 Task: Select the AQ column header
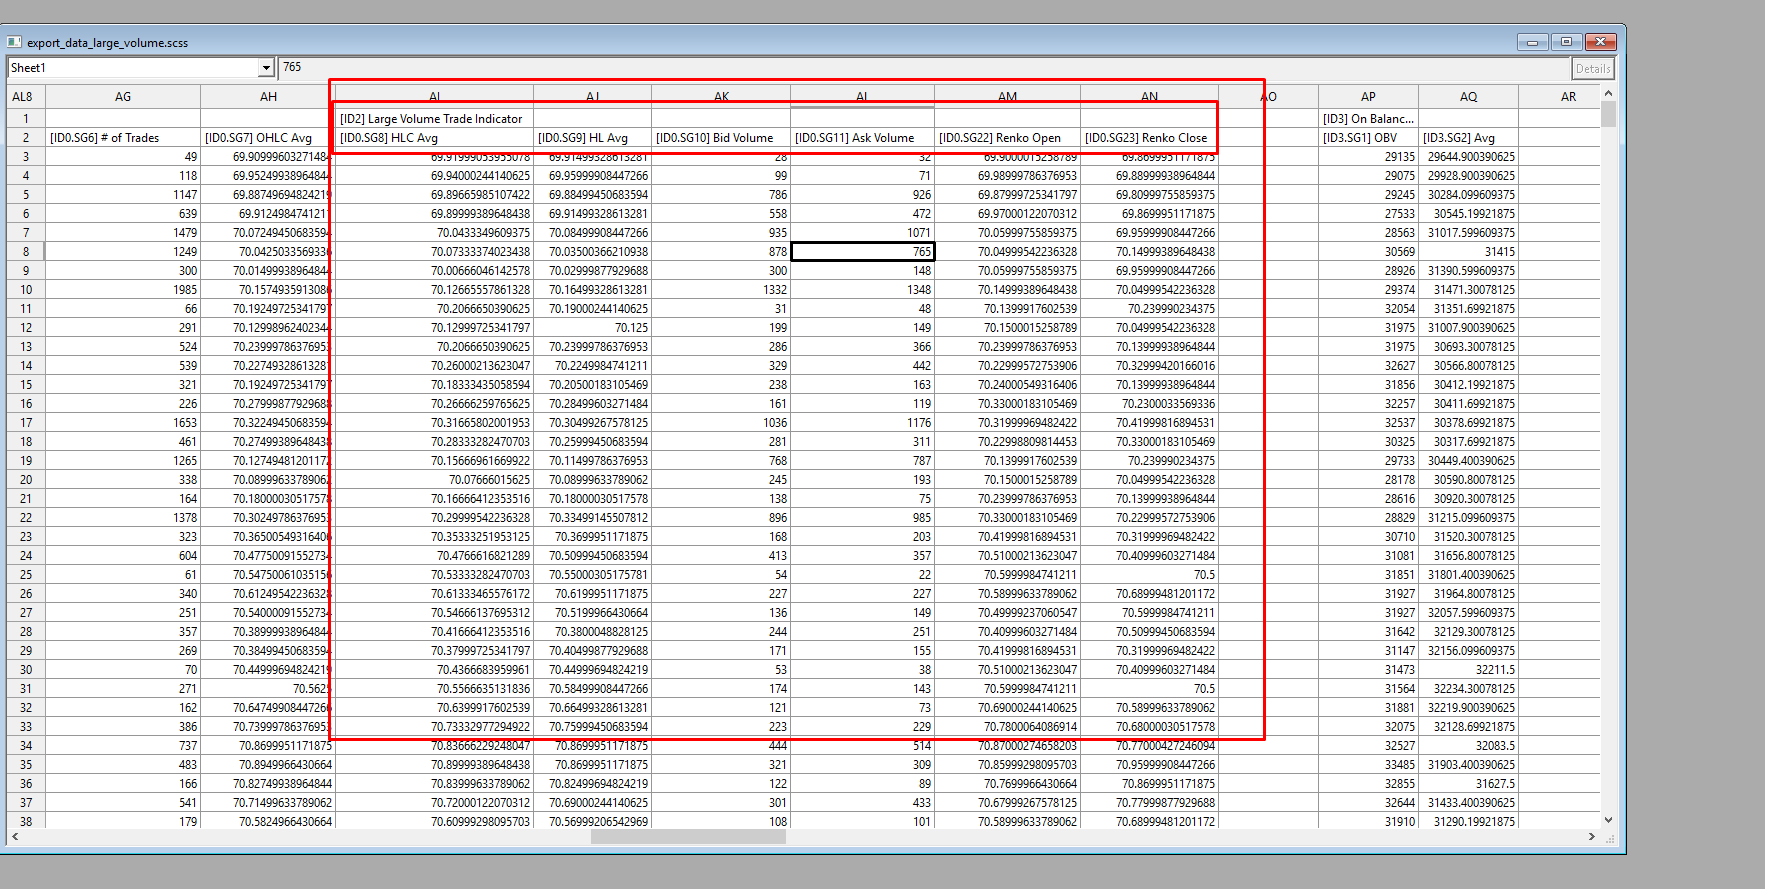(1468, 97)
